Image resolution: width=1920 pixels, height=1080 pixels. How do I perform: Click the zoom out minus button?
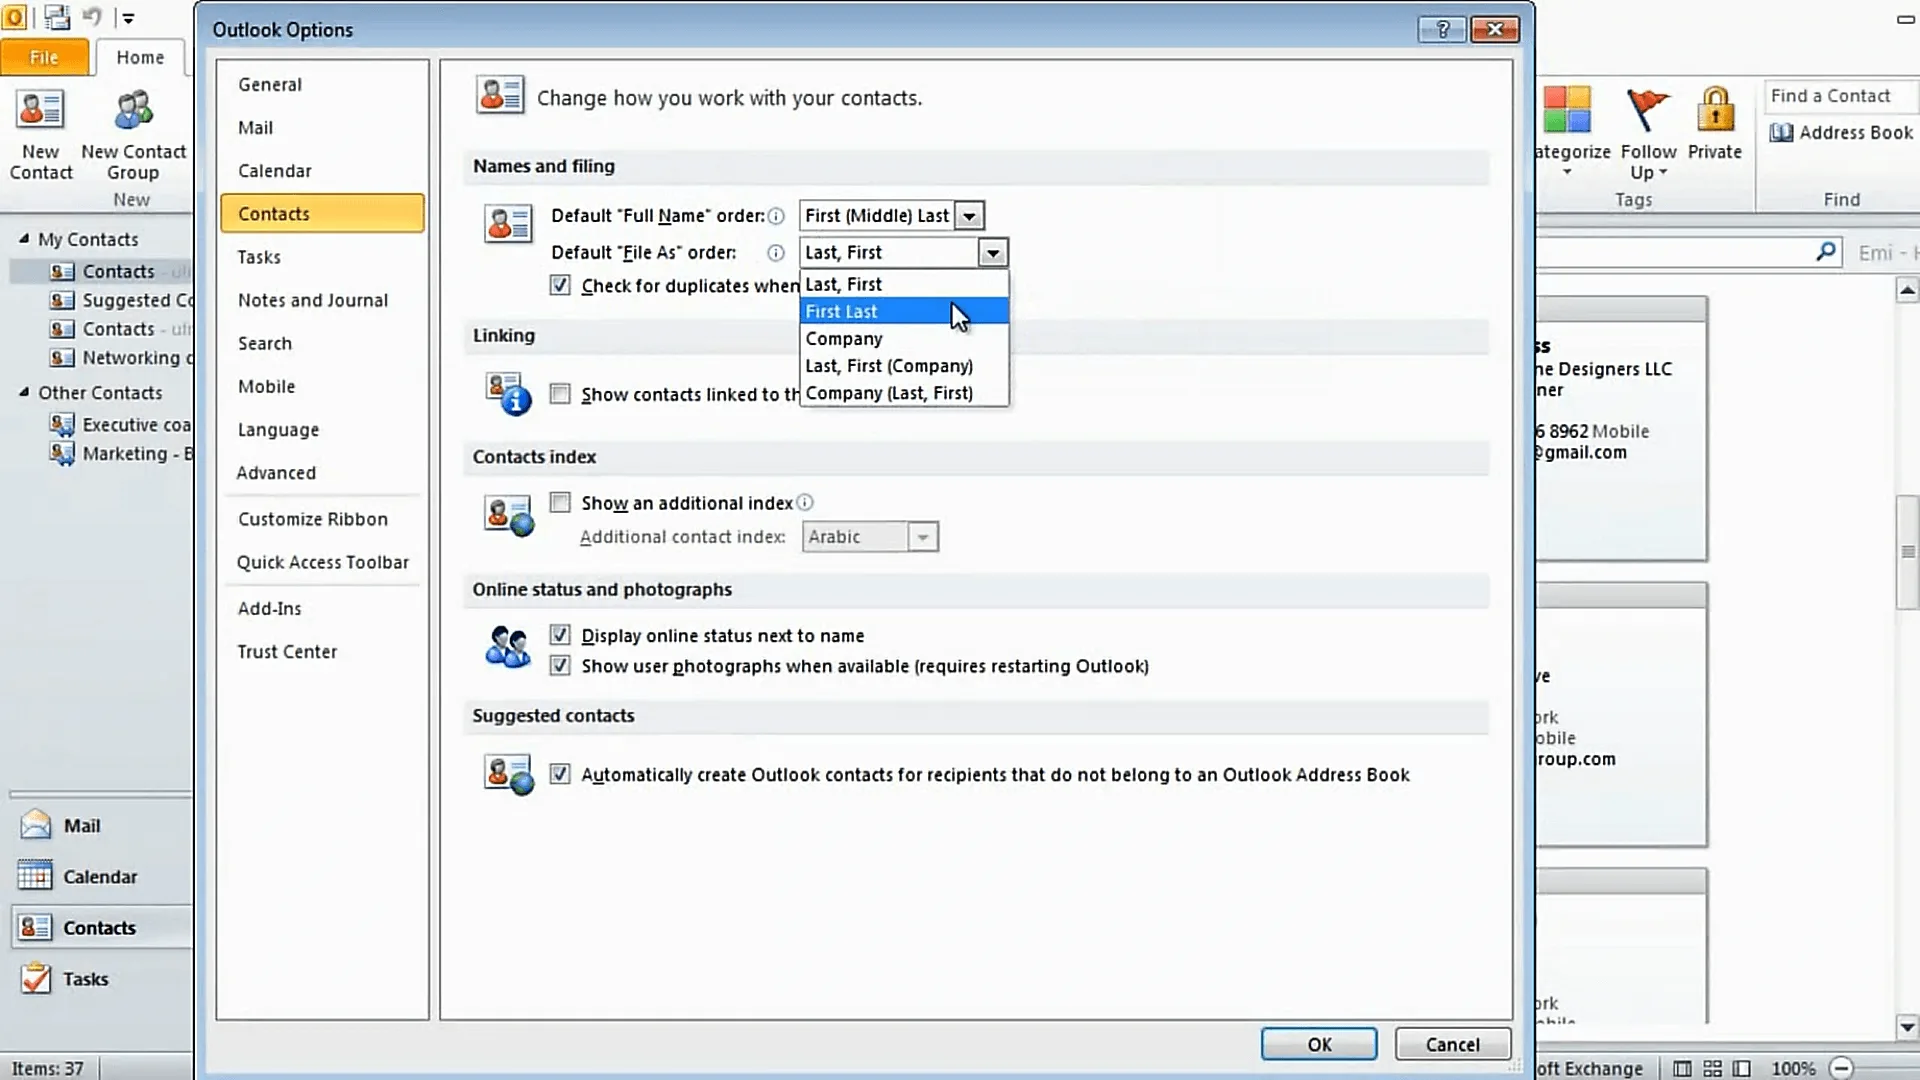pos(1841,1069)
